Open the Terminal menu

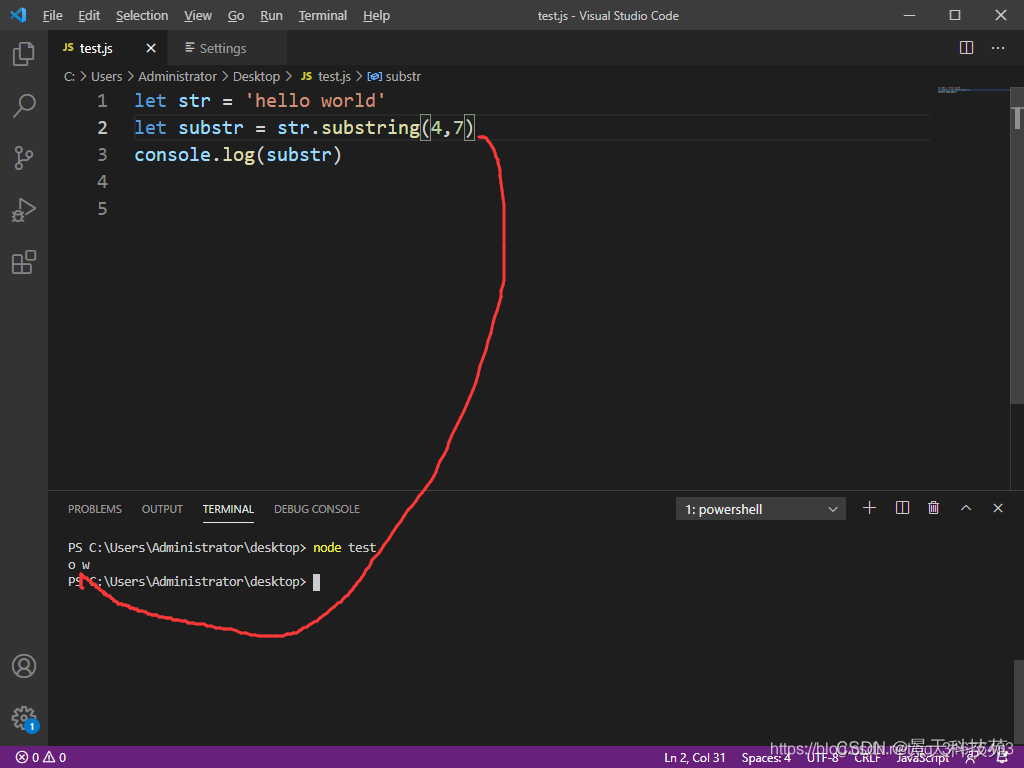pos(323,16)
